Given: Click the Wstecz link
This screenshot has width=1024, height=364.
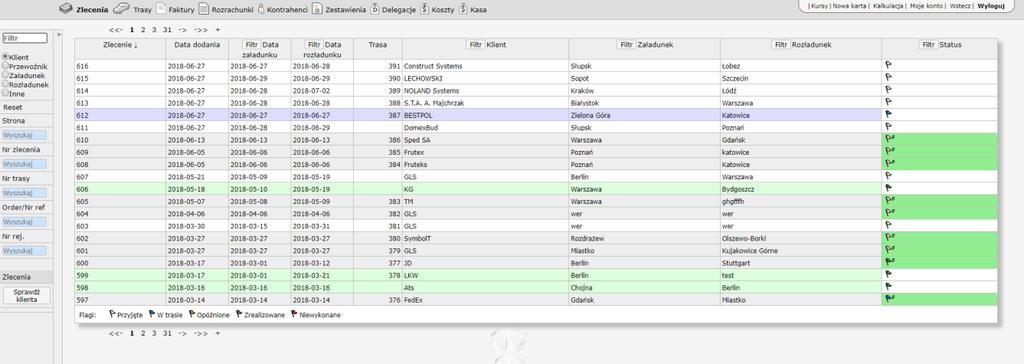Looking at the screenshot, I should point(960,6).
